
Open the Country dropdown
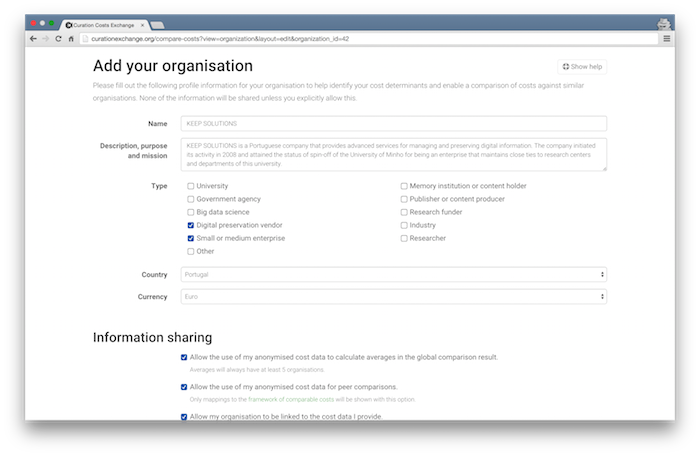tap(393, 275)
